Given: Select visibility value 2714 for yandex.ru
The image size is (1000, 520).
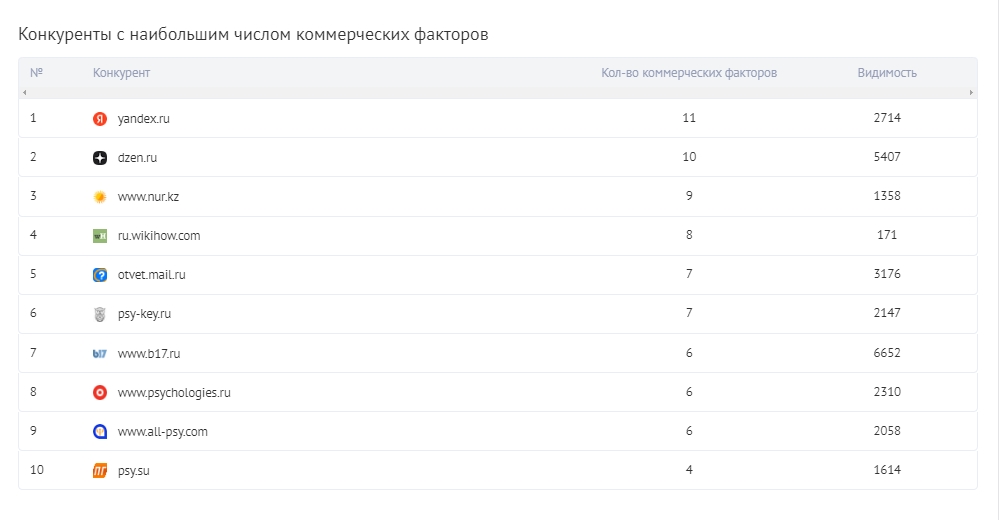Looking at the screenshot, I should (x=887, y=118).
